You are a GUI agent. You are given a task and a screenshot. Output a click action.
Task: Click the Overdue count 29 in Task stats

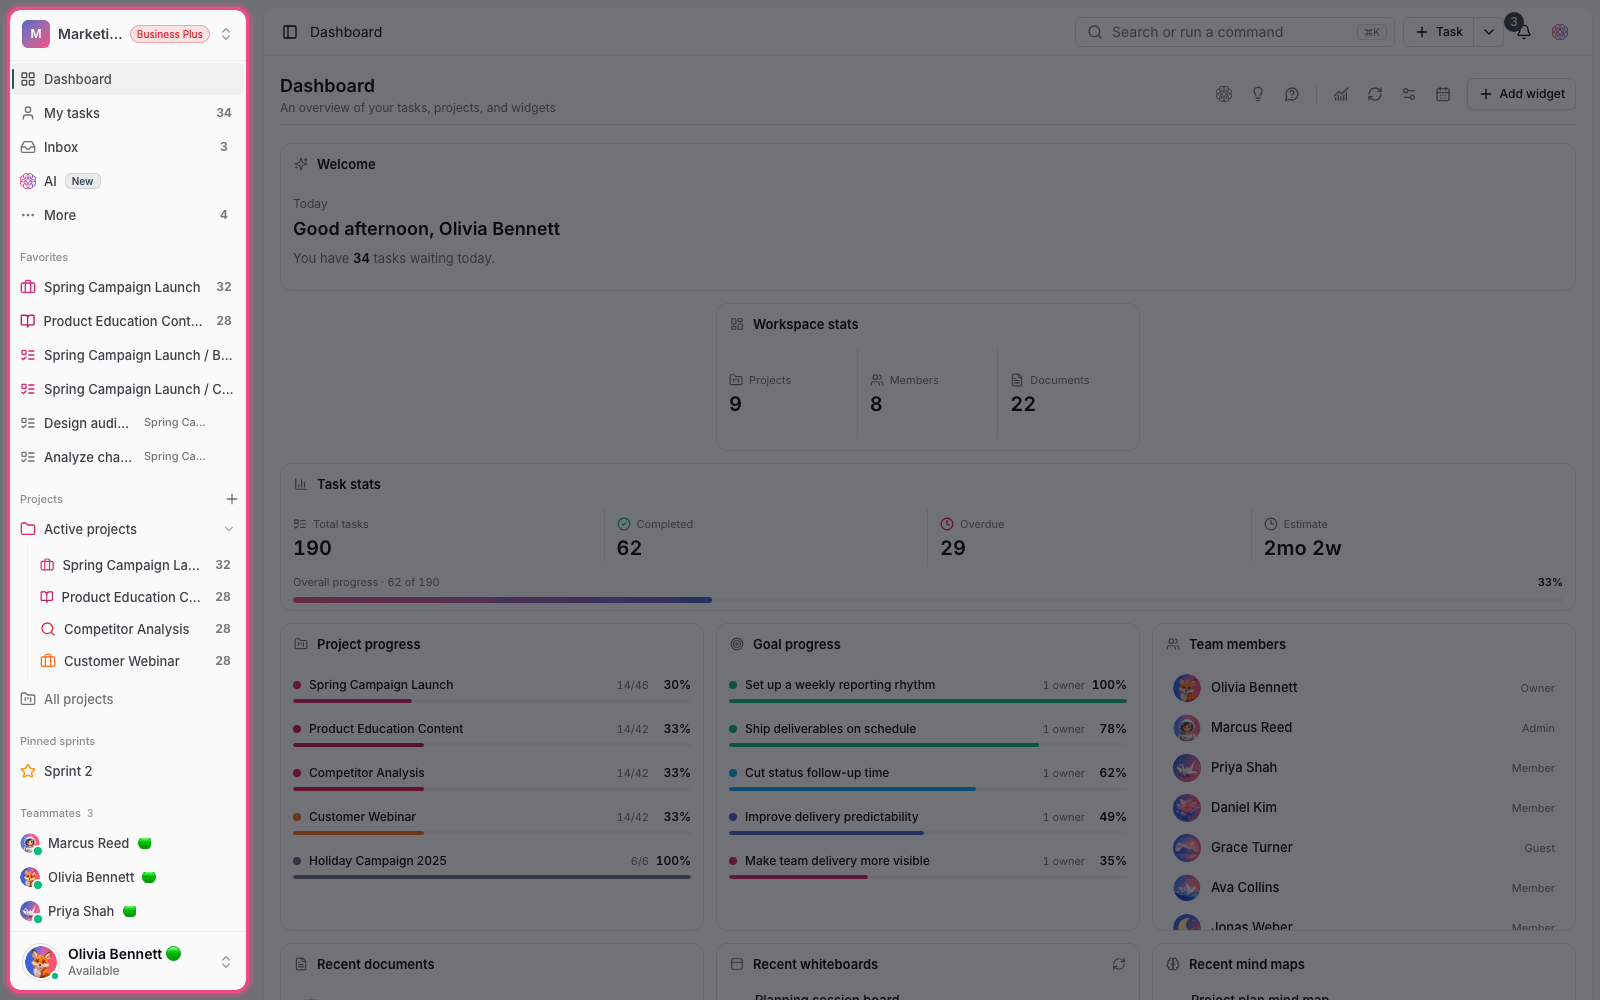click(x=953, y=548)
